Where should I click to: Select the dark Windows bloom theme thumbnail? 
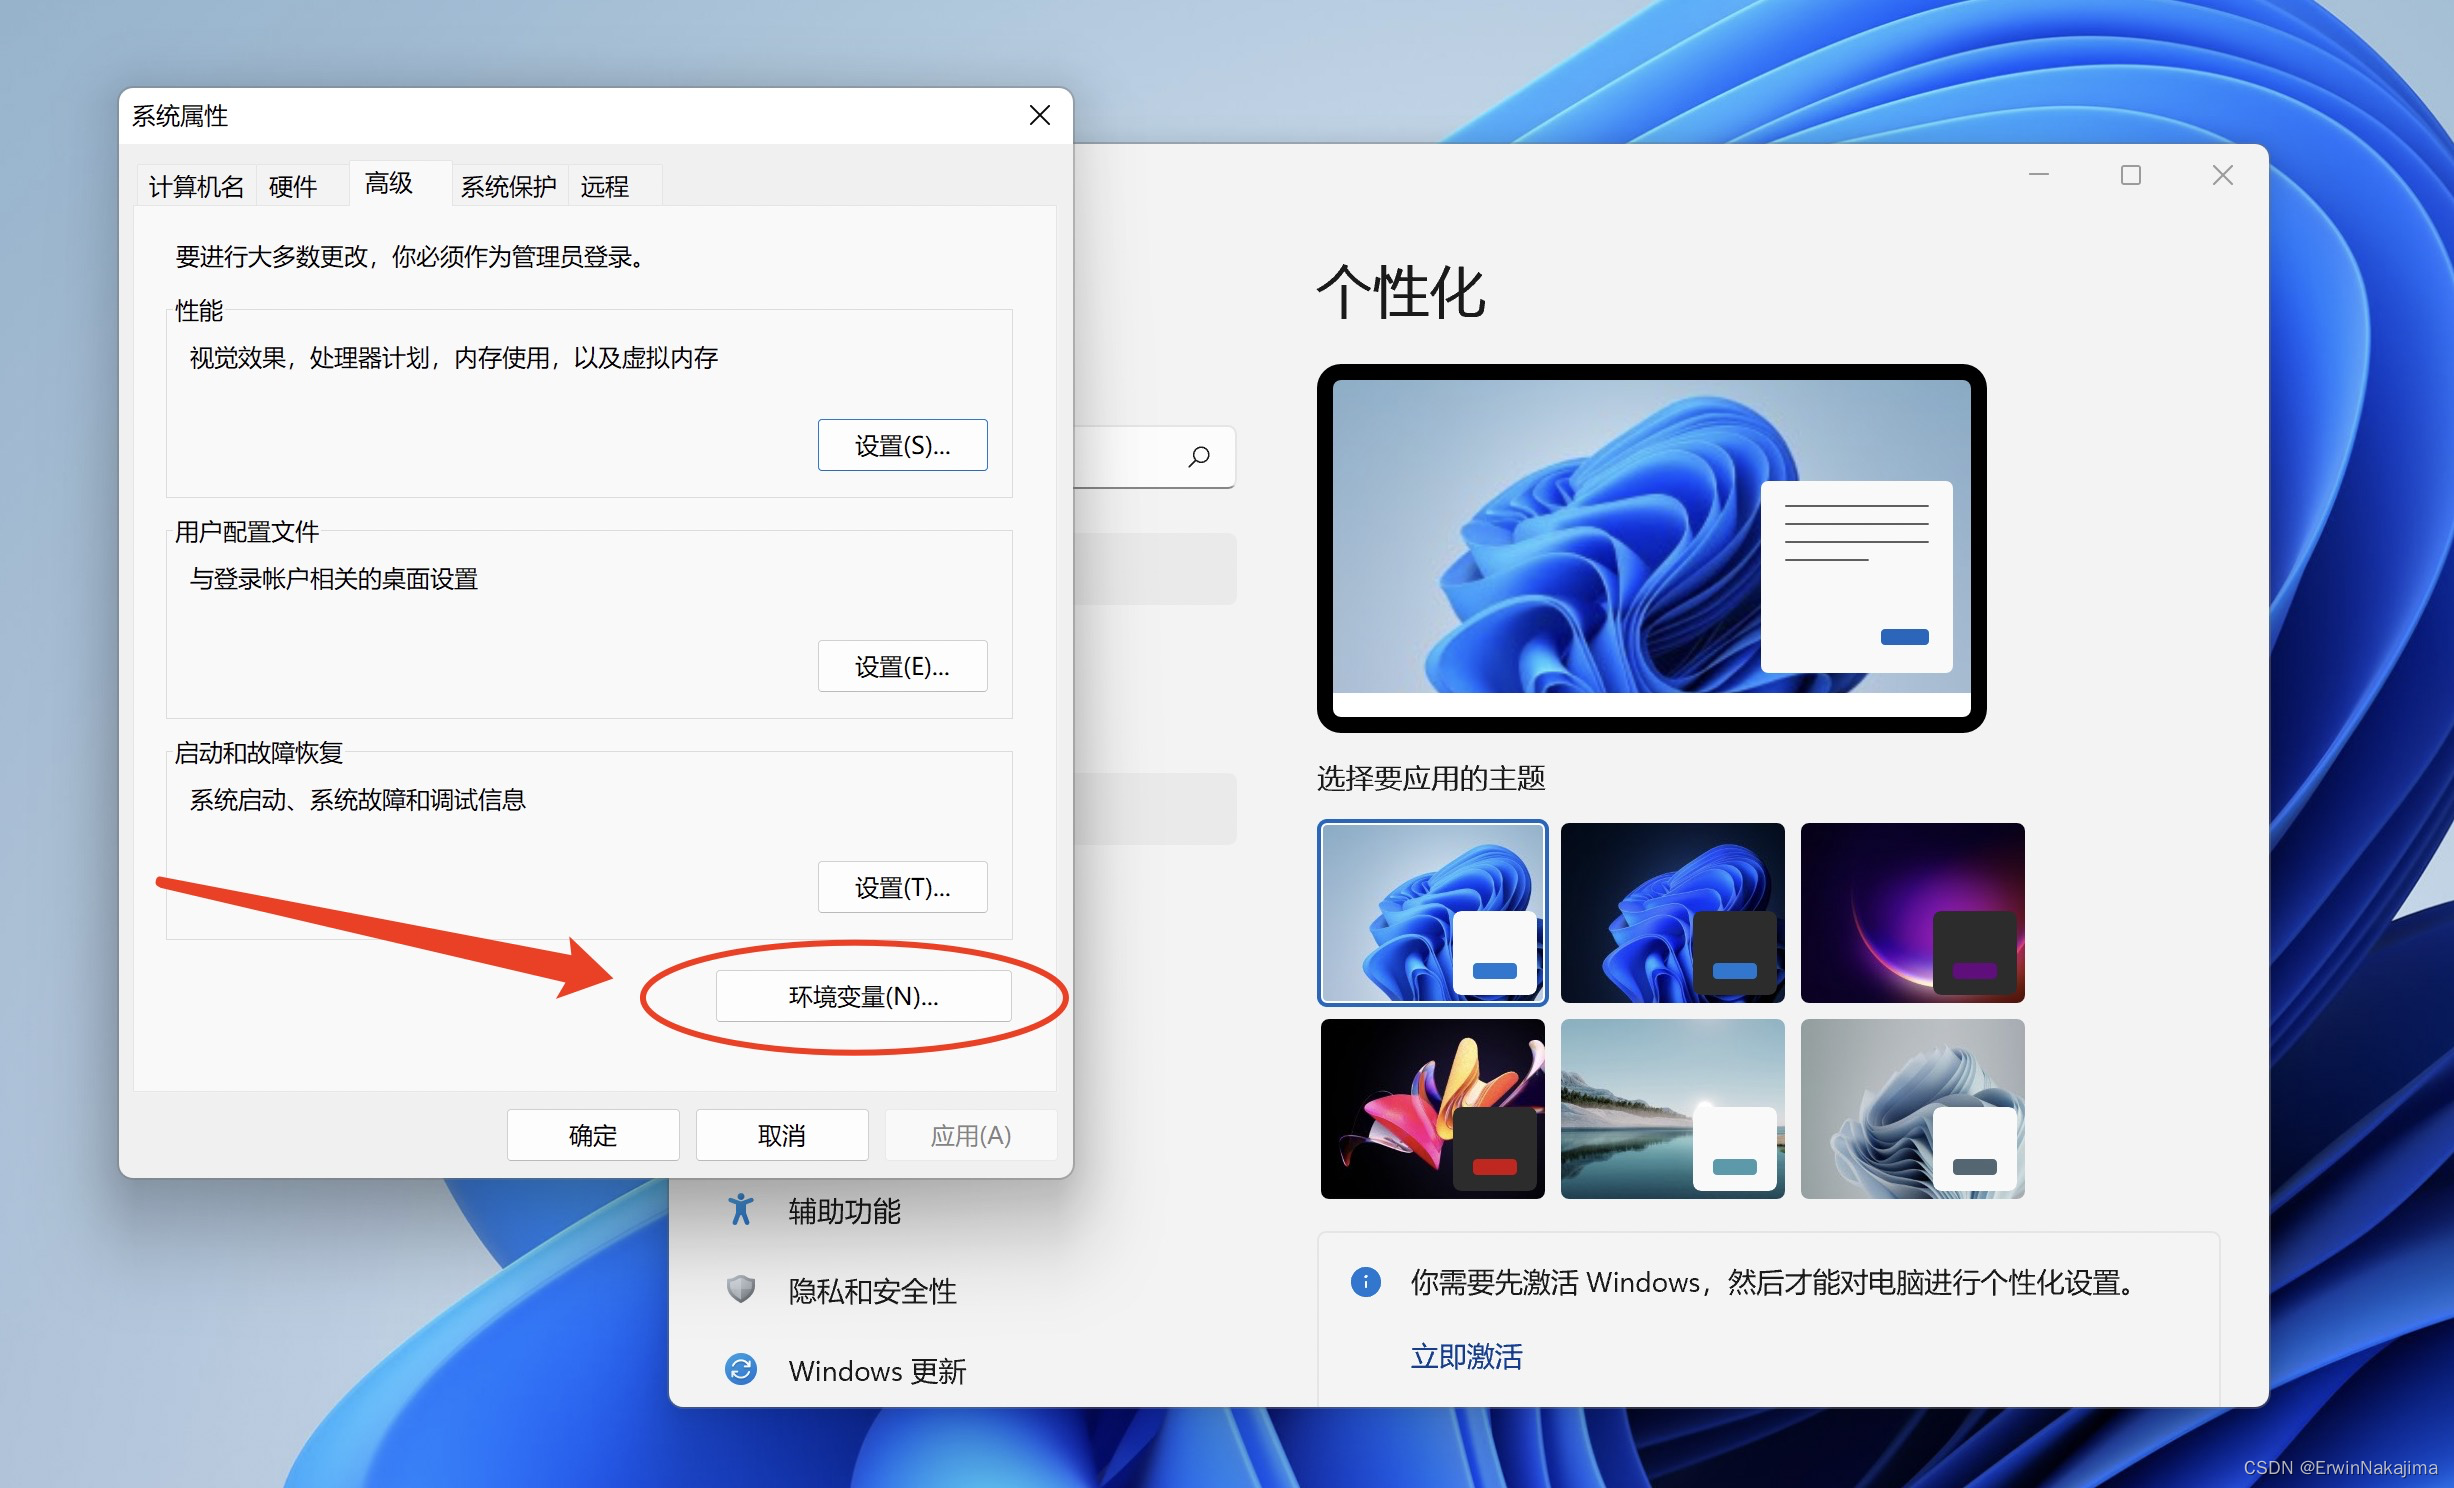(1672, 912)
